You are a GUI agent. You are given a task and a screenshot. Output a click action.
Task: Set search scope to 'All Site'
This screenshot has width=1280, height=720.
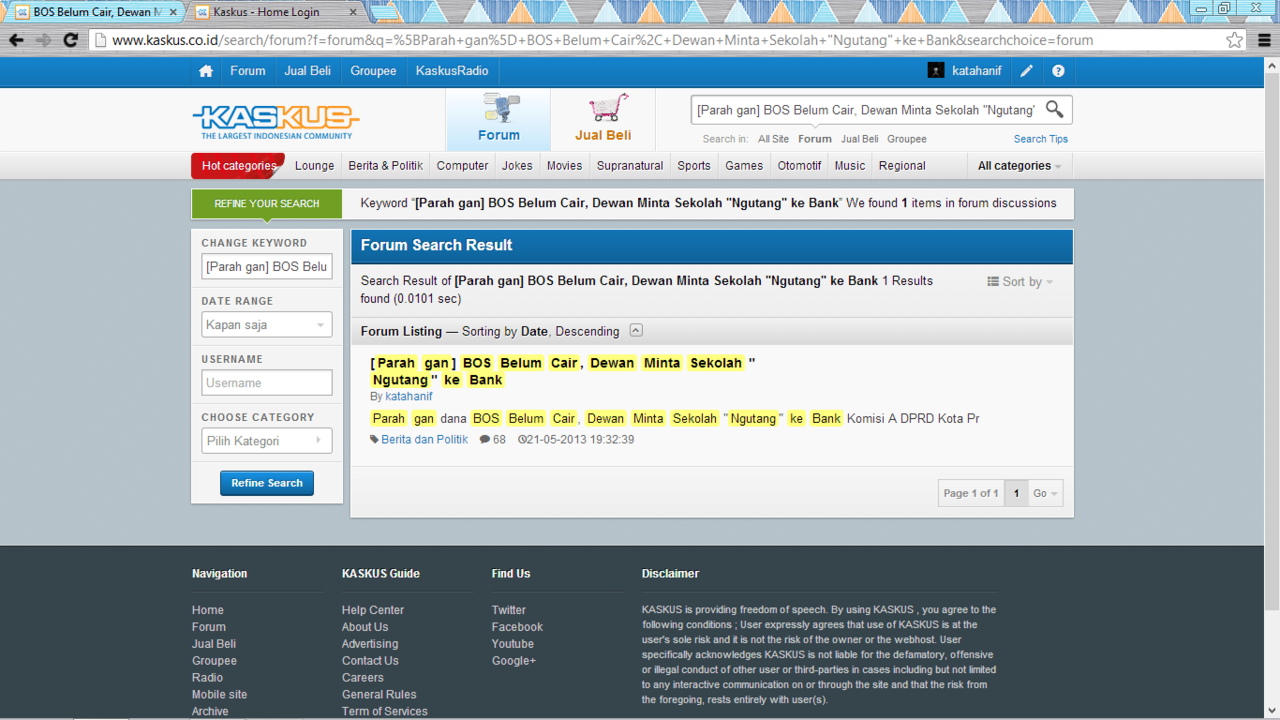(x=773, y=139)
